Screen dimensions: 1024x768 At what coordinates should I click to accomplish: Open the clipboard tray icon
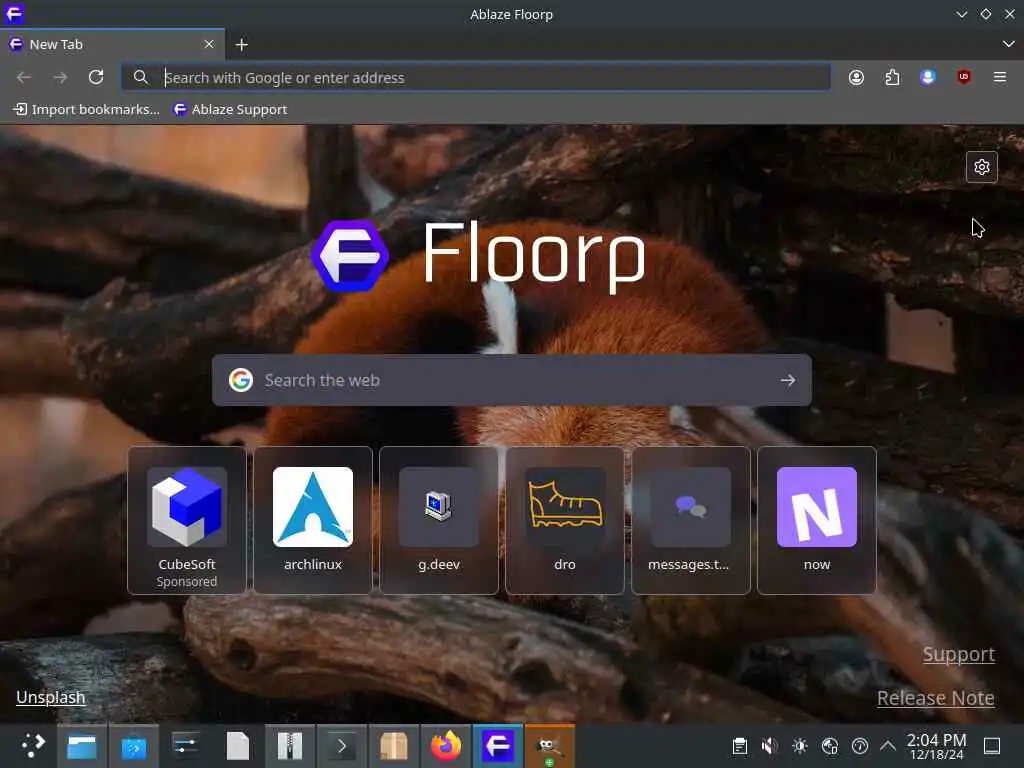[739, 746]
